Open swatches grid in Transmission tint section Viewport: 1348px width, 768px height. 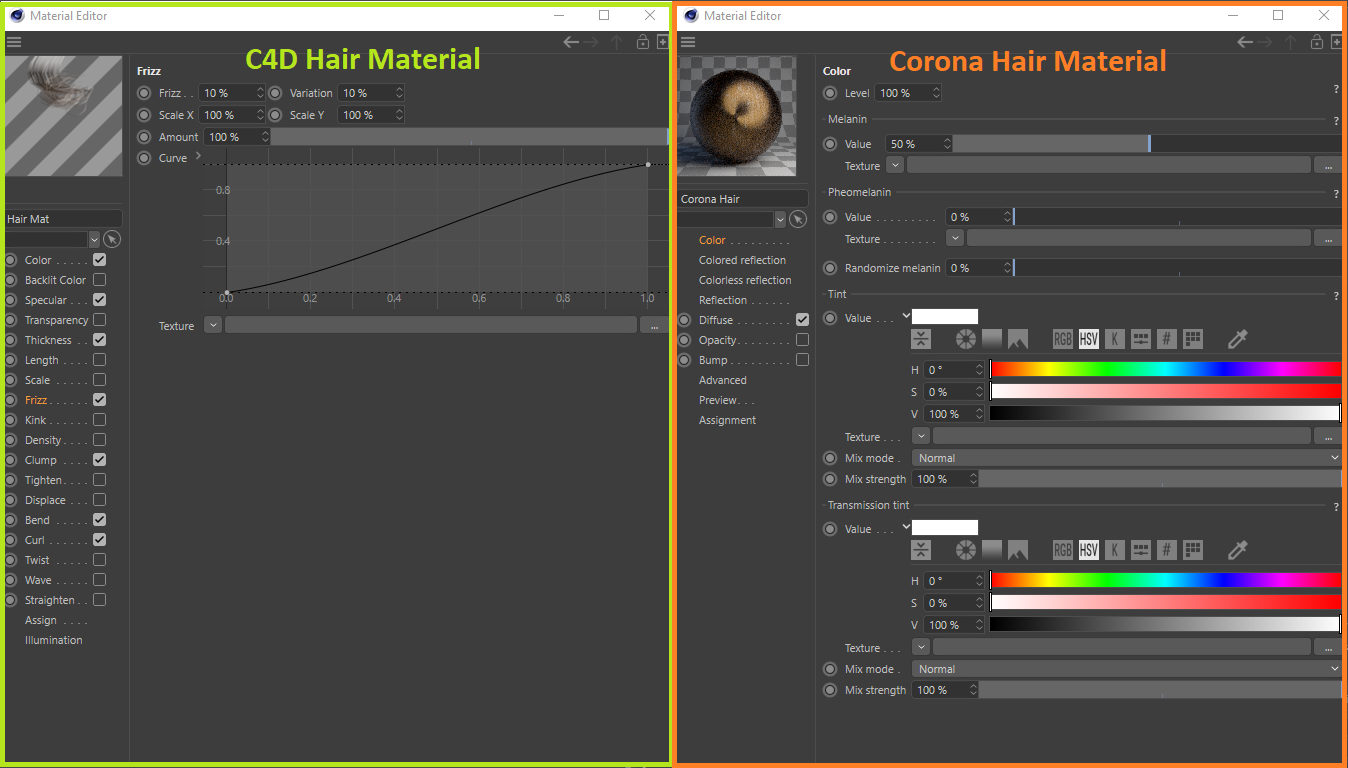tap(1192, 550)
